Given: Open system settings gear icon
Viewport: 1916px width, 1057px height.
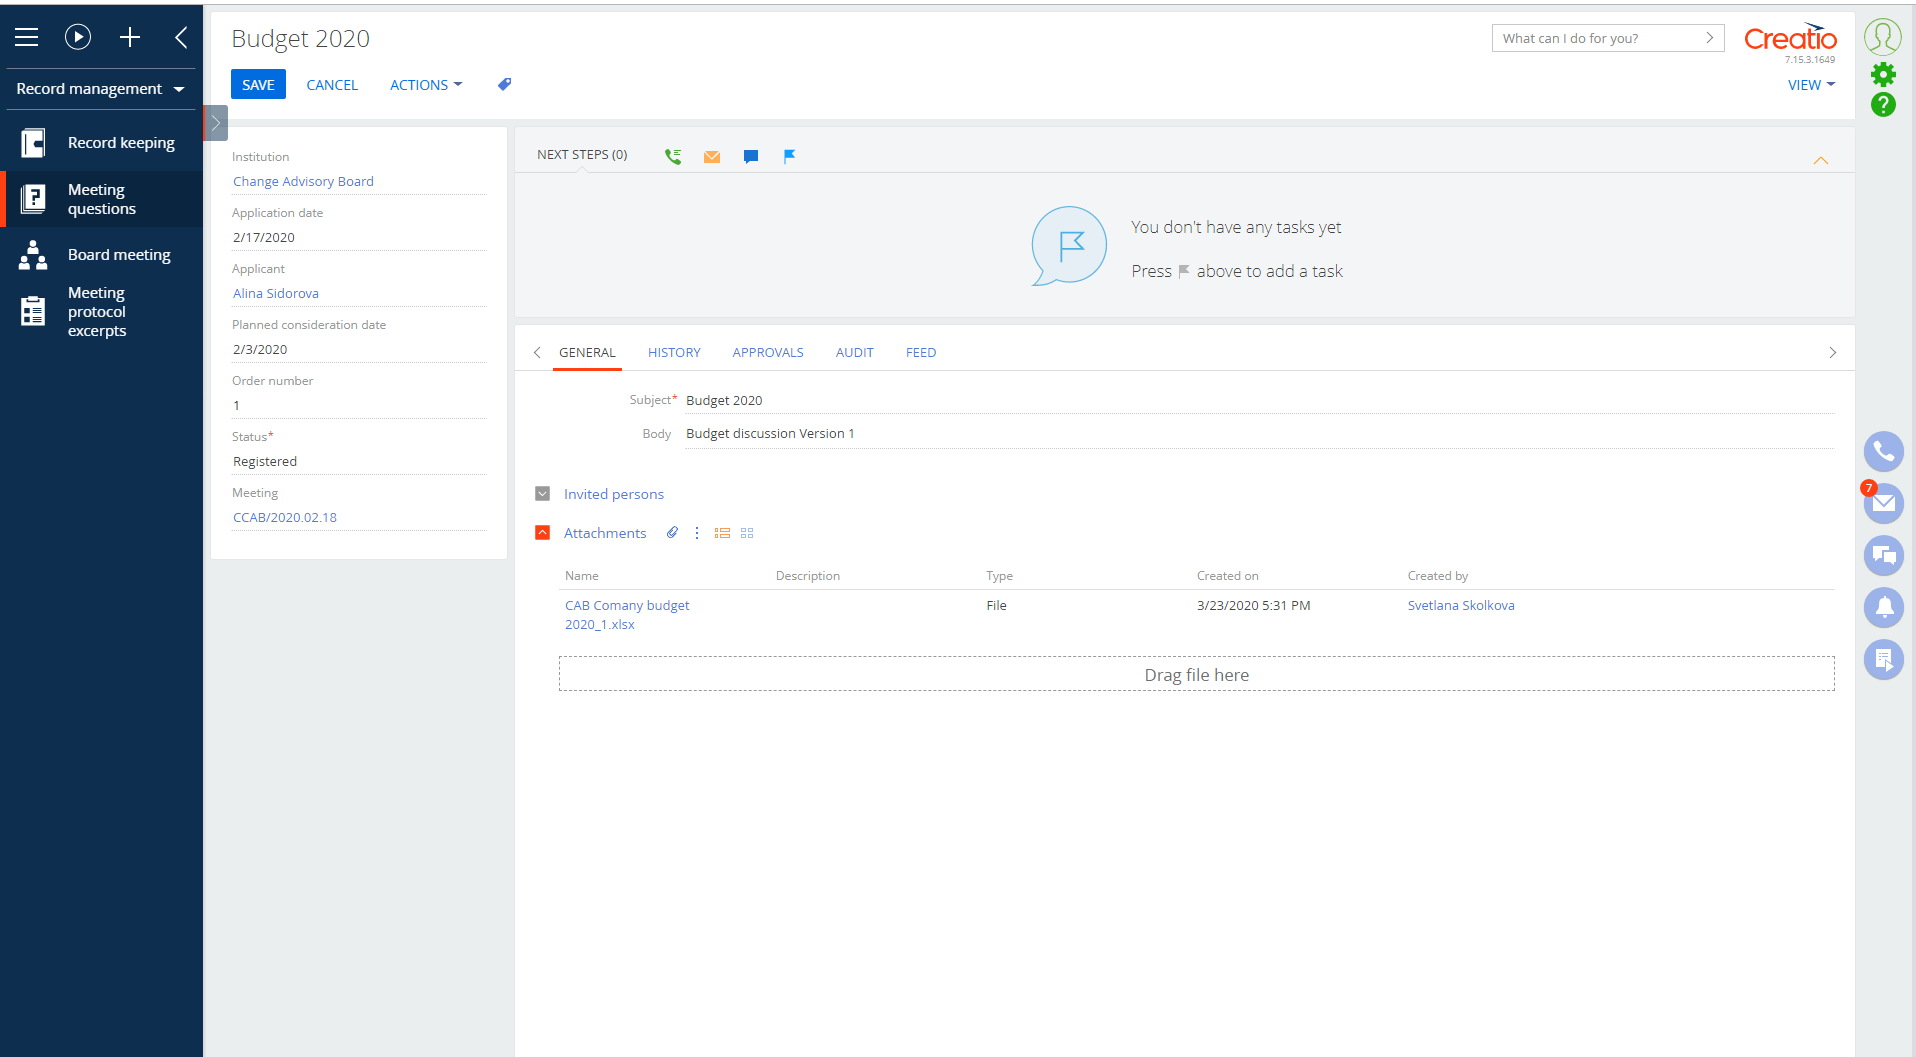Looking at the screenshot, I should 1884,73.
